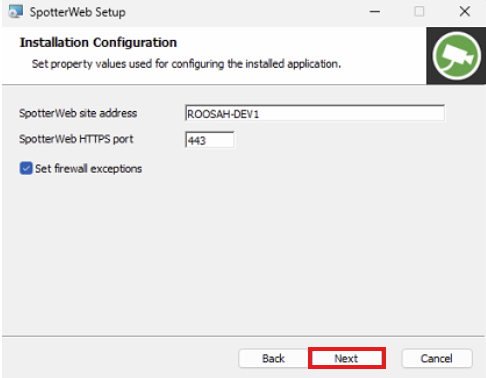Click the SpotterWeb Setup title bar icon
Viewport: 486px width, 378px height.
[15, 12]
